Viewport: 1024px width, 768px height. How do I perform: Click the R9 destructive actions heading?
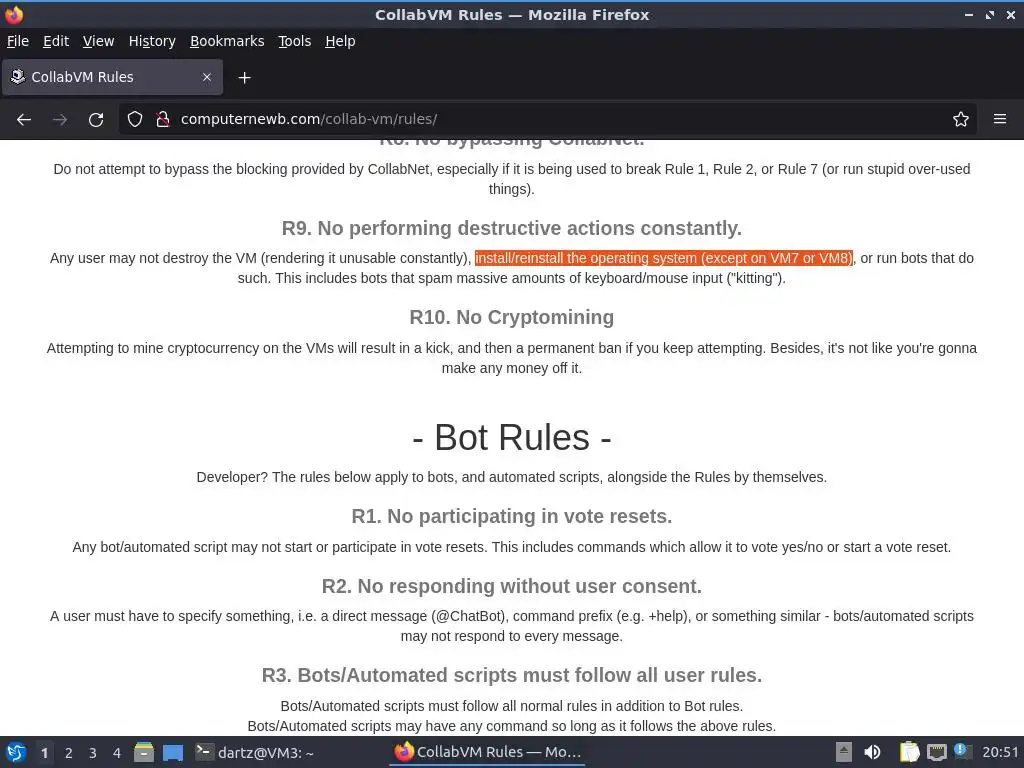click(x=512, y=228)
